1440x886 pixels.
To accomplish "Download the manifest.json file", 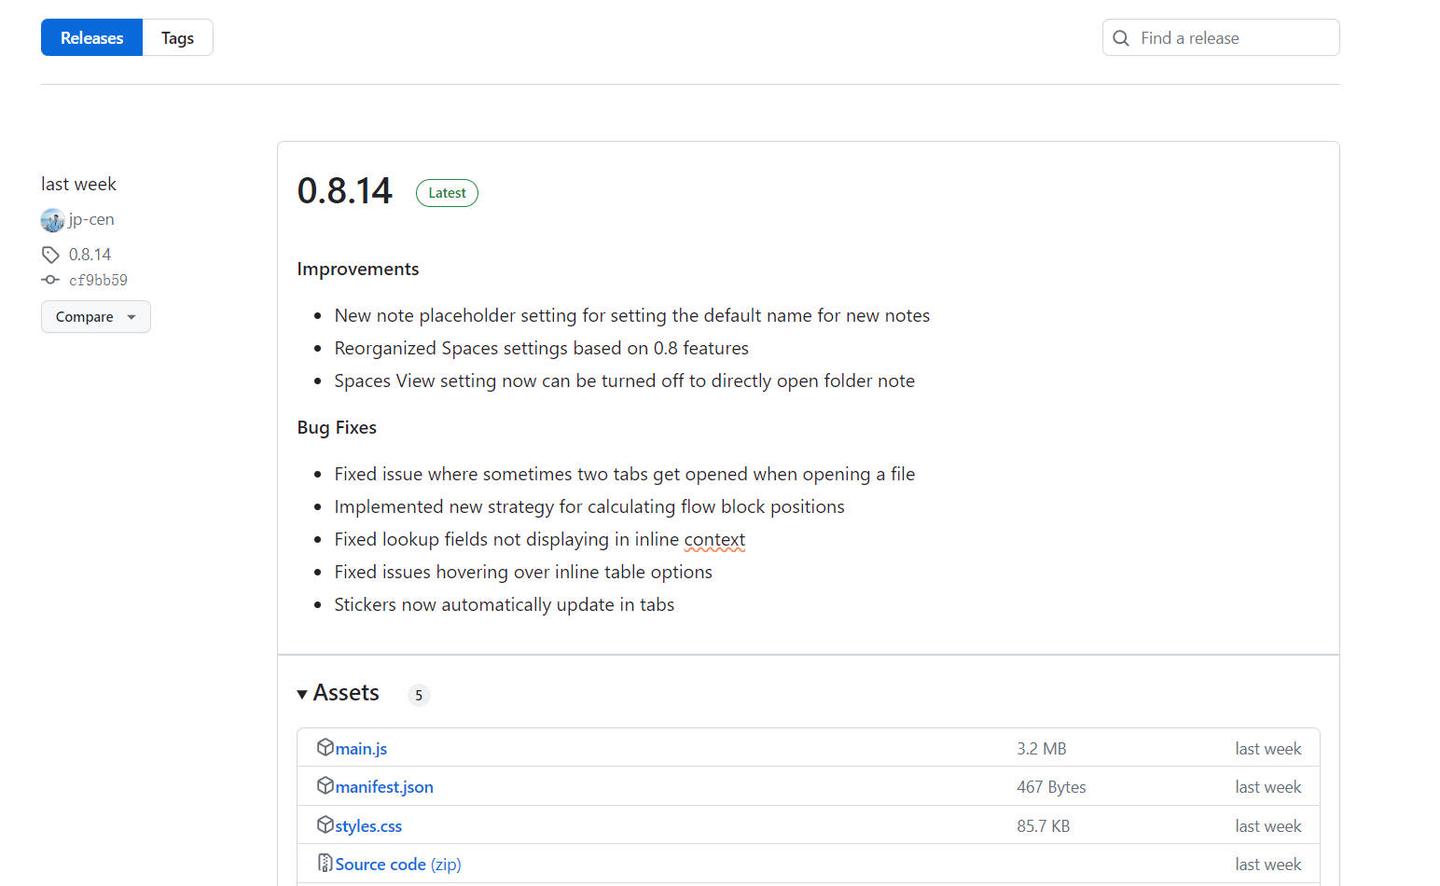I will tap(384, 787).
